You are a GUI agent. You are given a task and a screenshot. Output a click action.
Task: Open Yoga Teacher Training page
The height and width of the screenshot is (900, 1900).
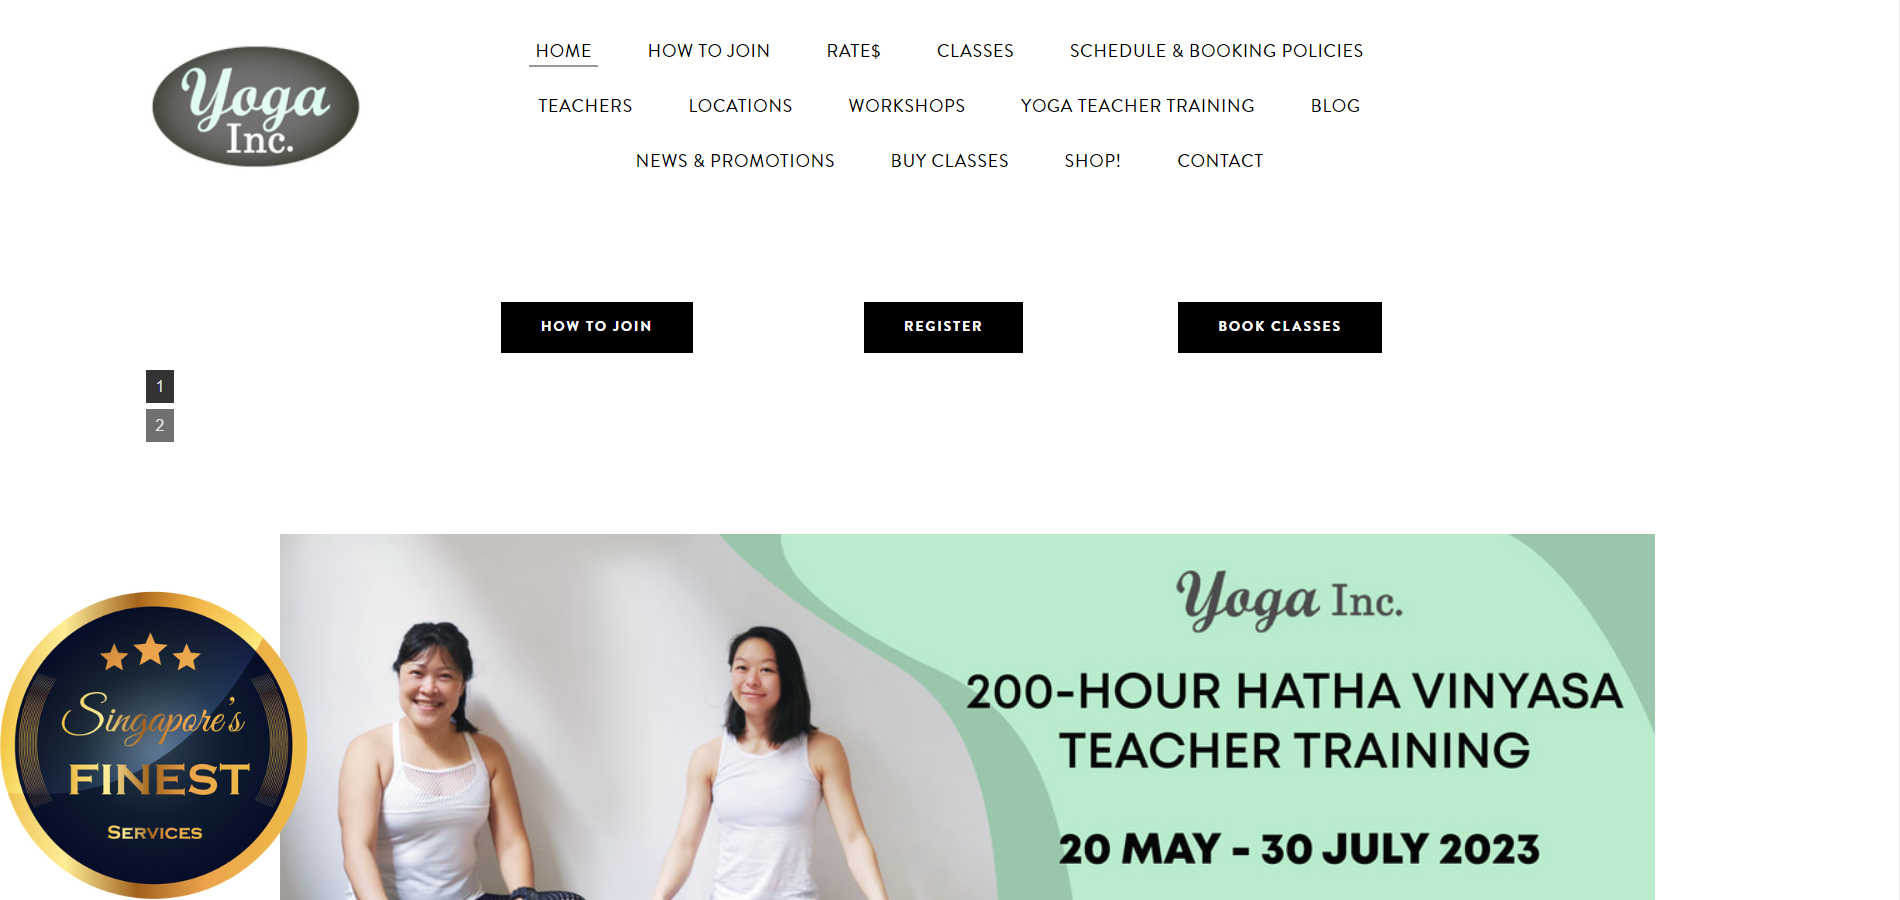click(1137, 106)
